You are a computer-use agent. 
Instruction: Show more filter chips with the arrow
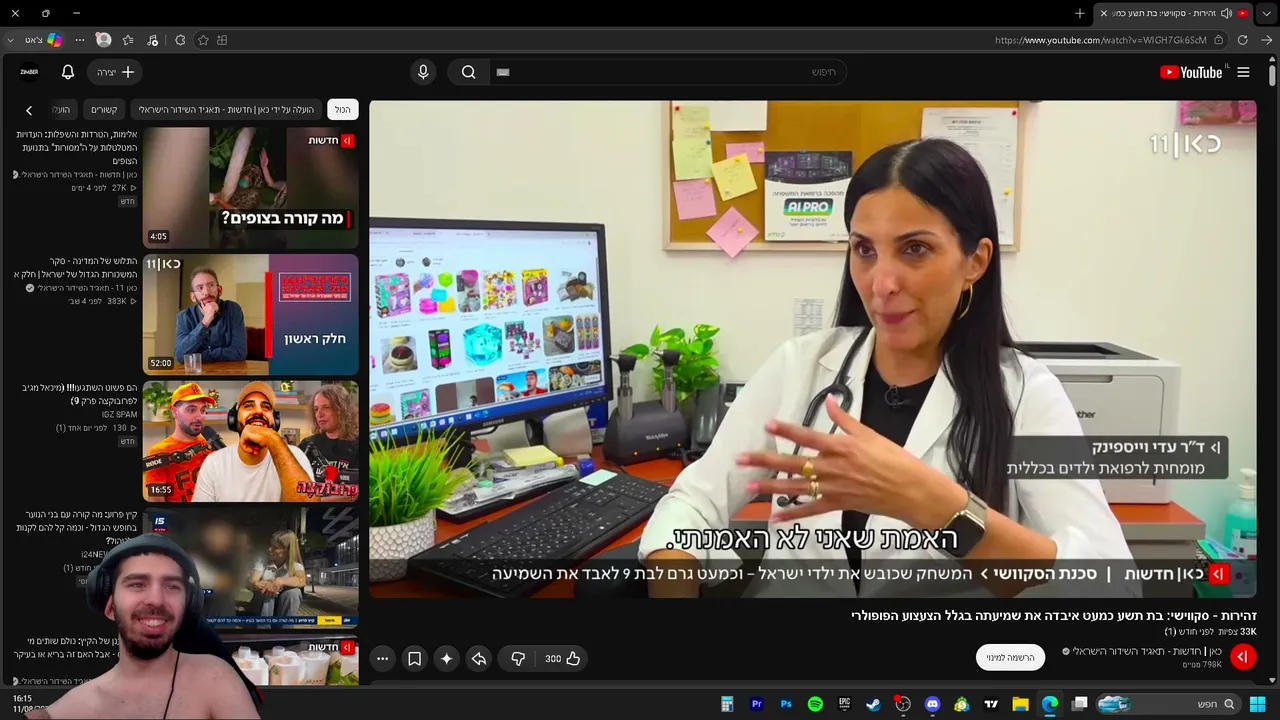click(x=29, y=110)
